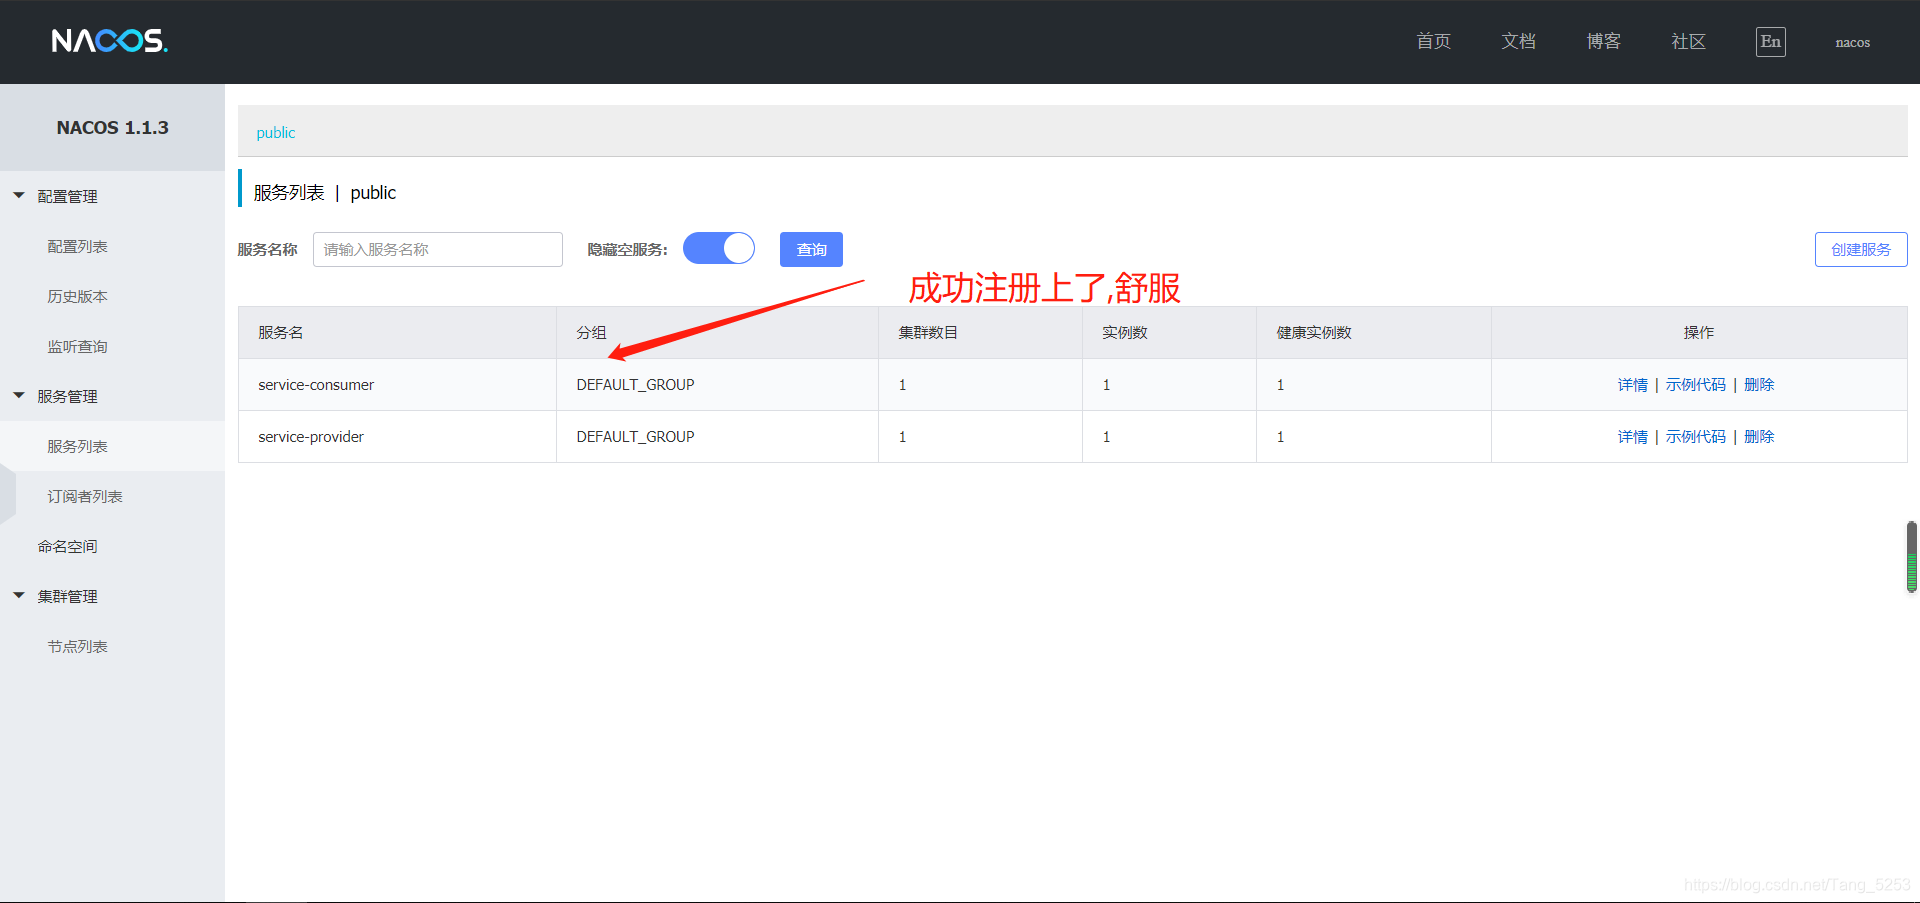Open 命名空间 in the sidebar
1920x903 pixels.
67,546
